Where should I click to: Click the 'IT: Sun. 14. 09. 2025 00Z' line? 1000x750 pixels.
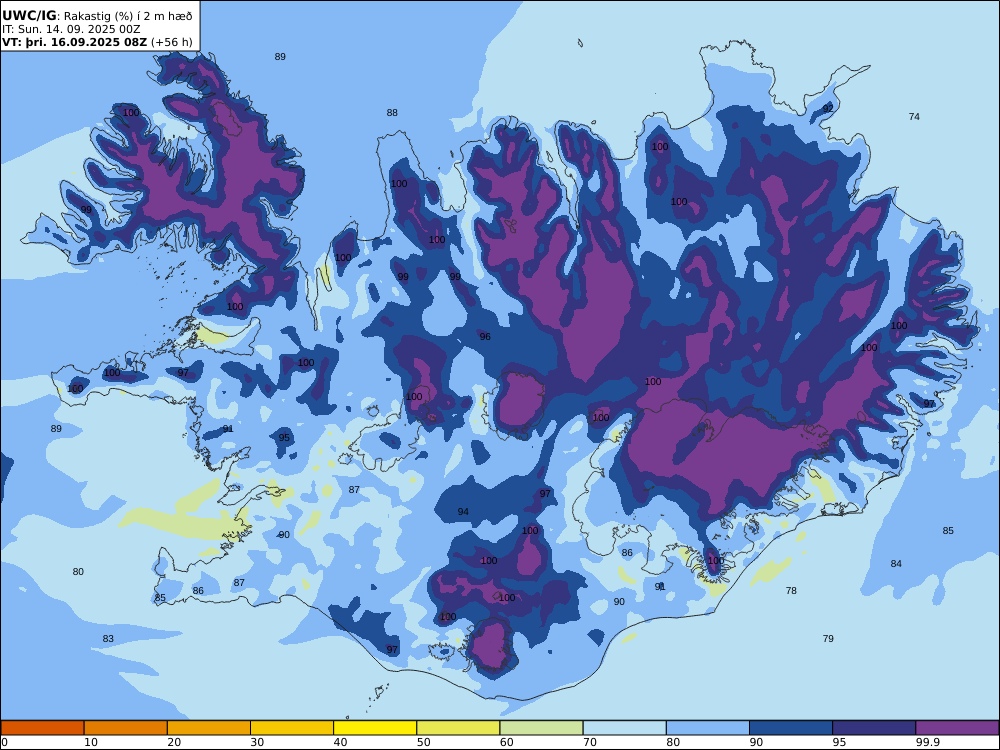tap(71, 29)
